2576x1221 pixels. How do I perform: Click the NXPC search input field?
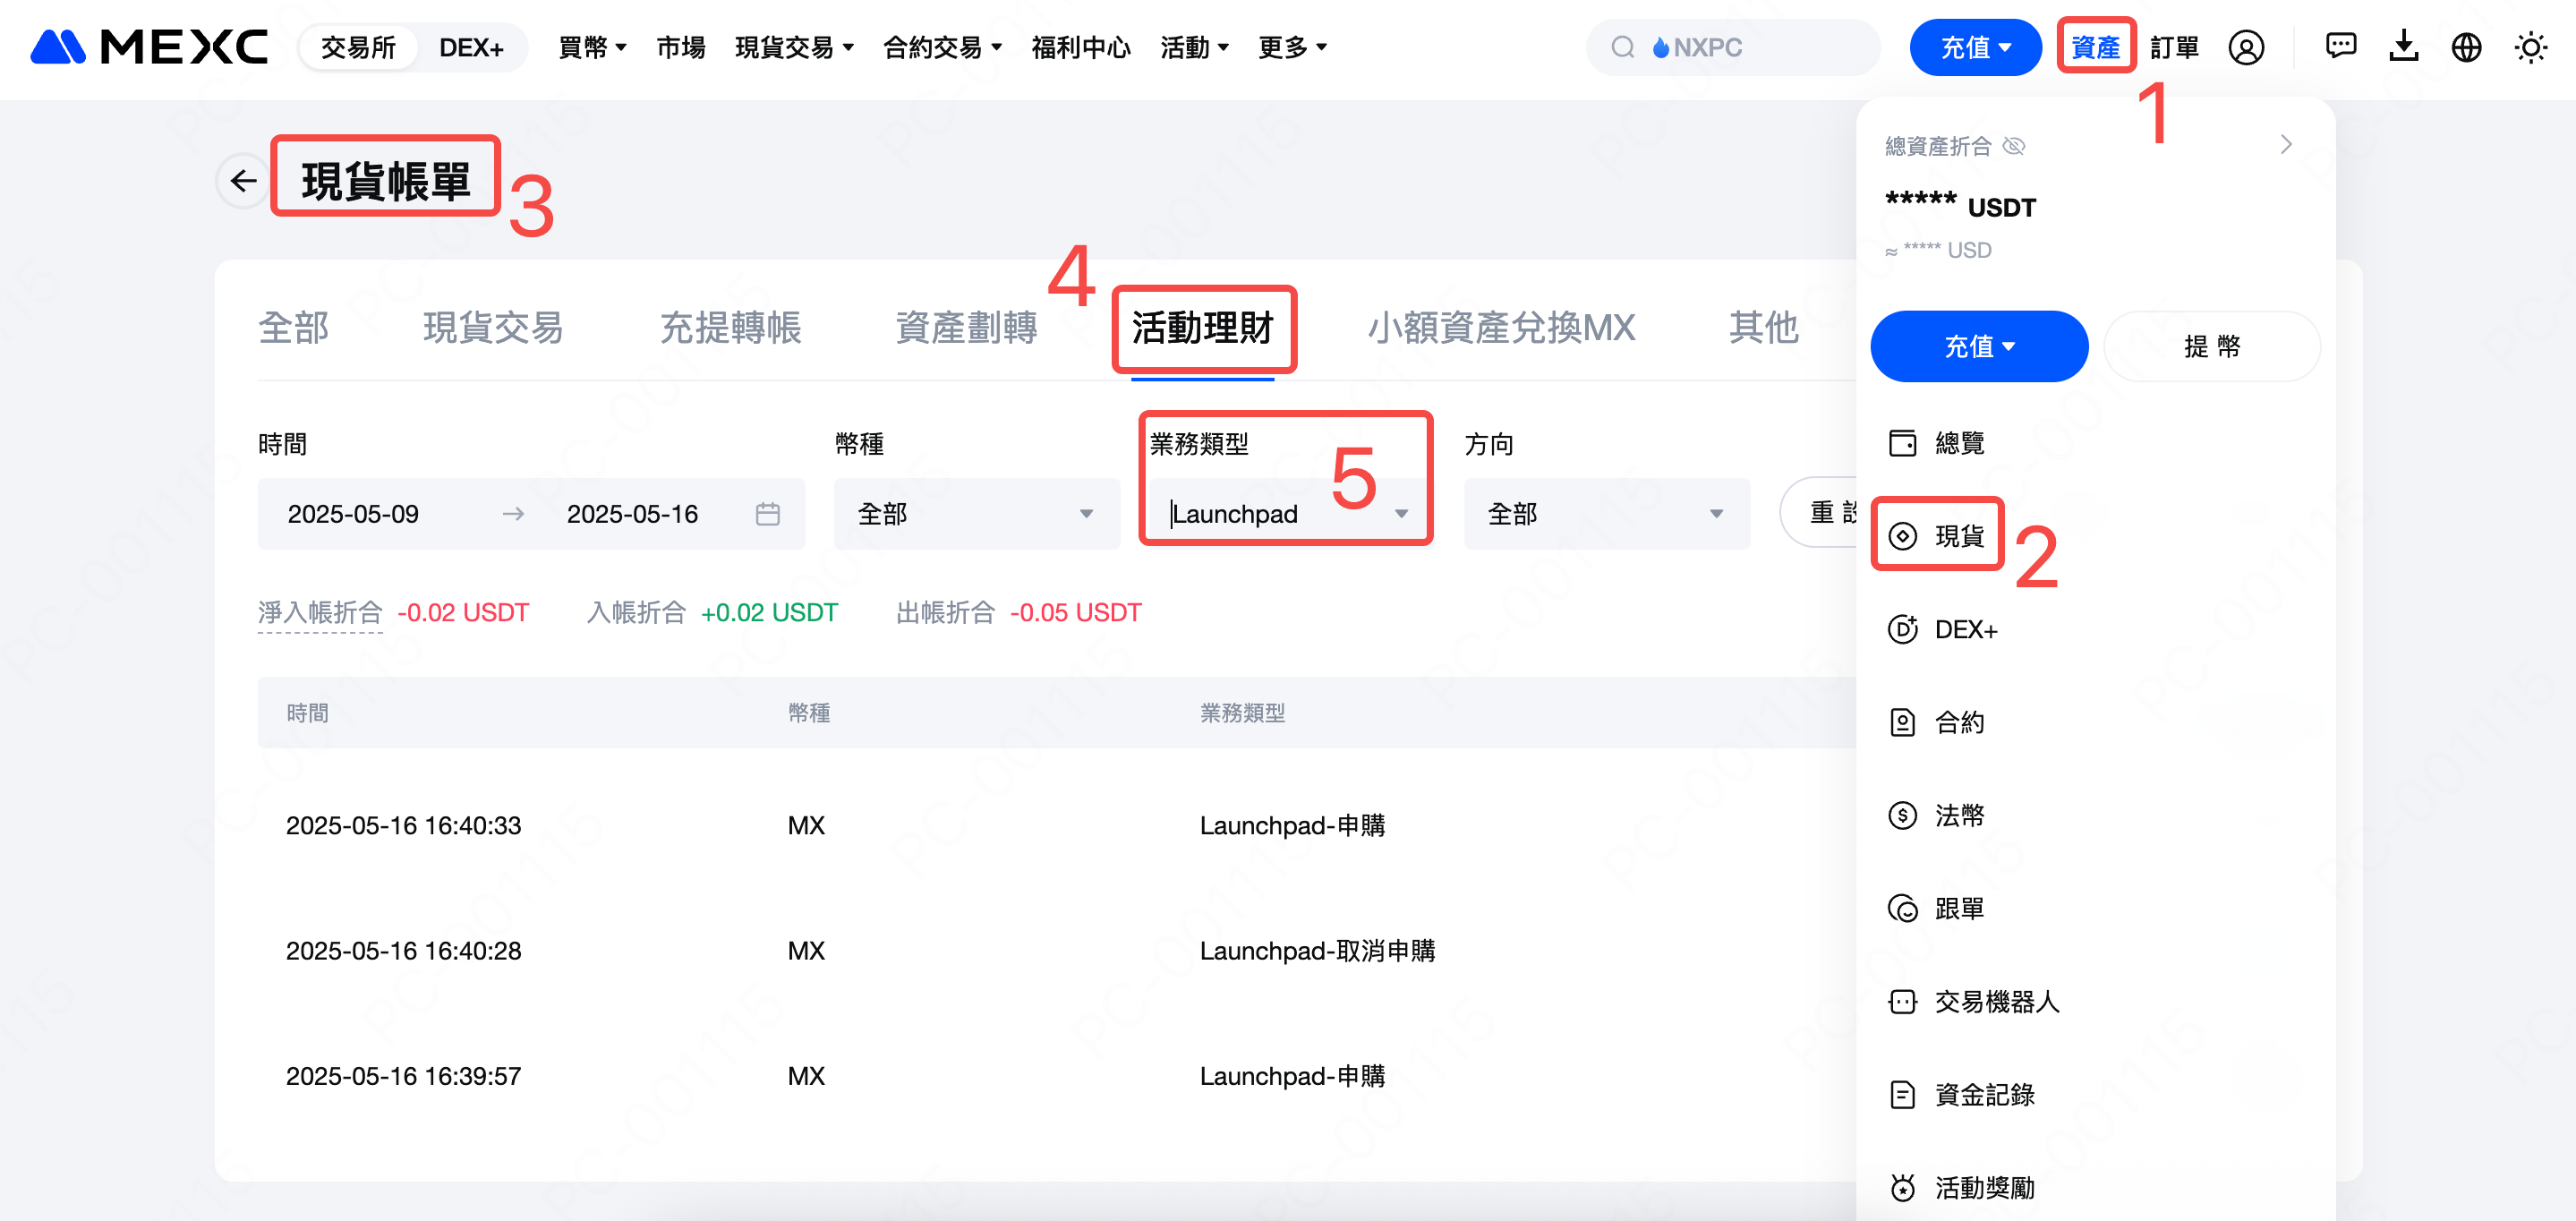tap(1733, 47)
